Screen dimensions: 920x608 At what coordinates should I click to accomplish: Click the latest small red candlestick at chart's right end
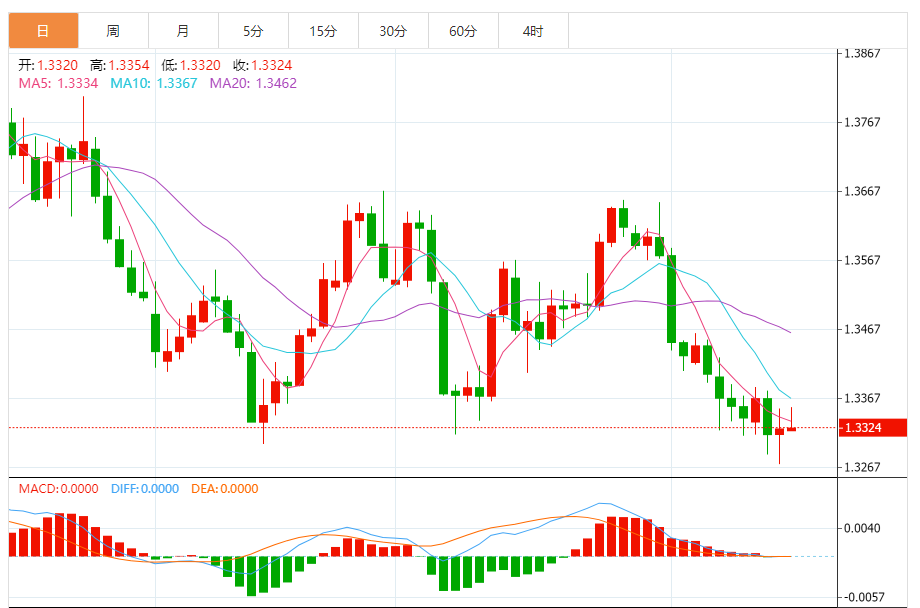[792, 429]
